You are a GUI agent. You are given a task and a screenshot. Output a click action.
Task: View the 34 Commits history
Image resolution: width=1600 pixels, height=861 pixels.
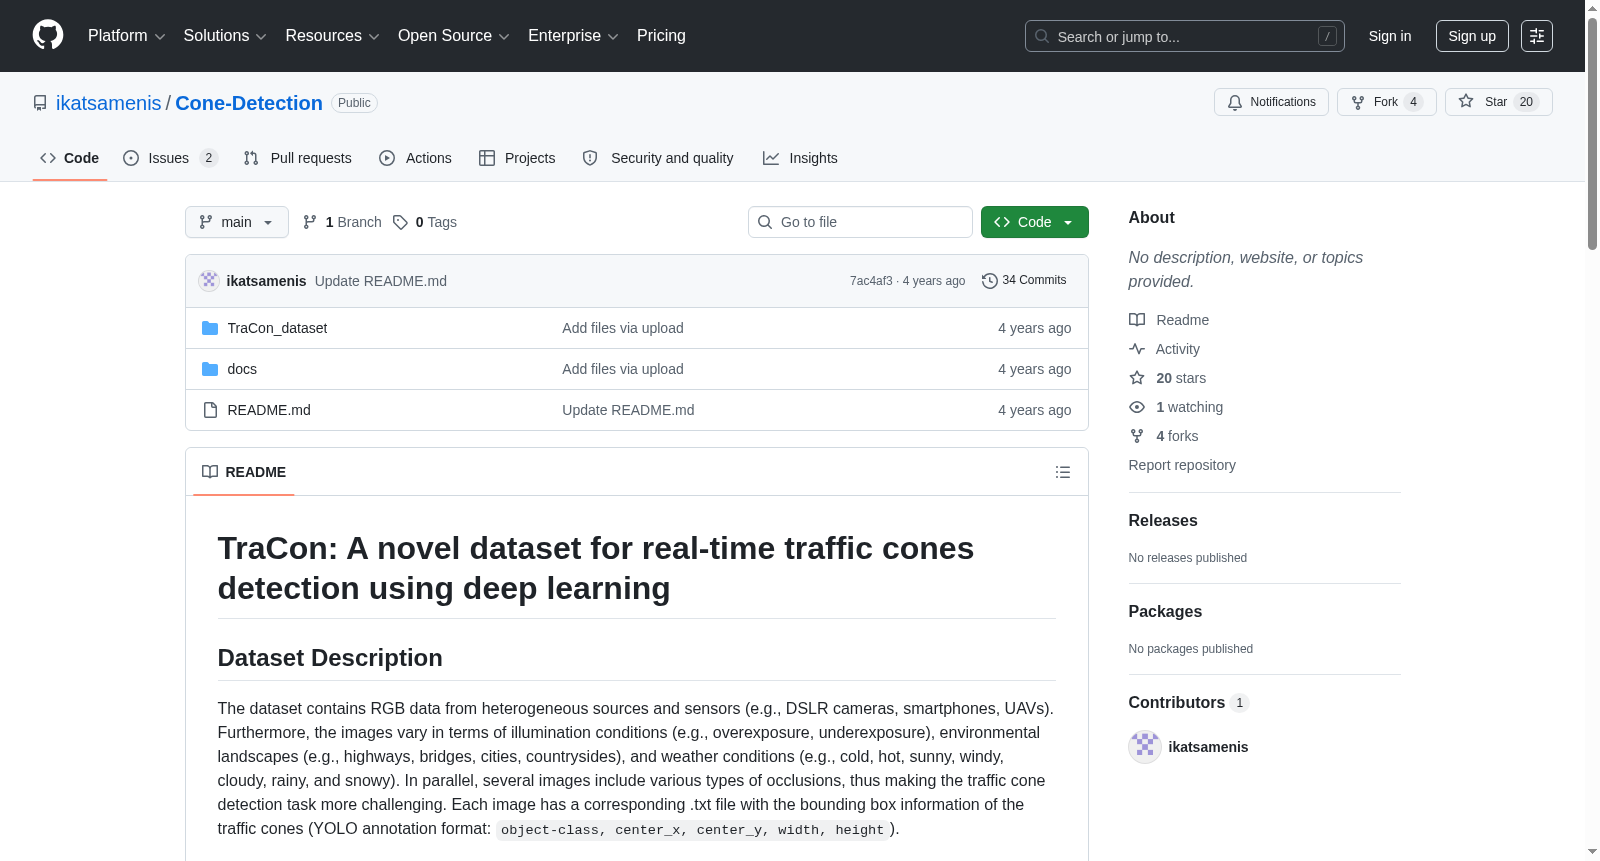tap(1024, 281)
